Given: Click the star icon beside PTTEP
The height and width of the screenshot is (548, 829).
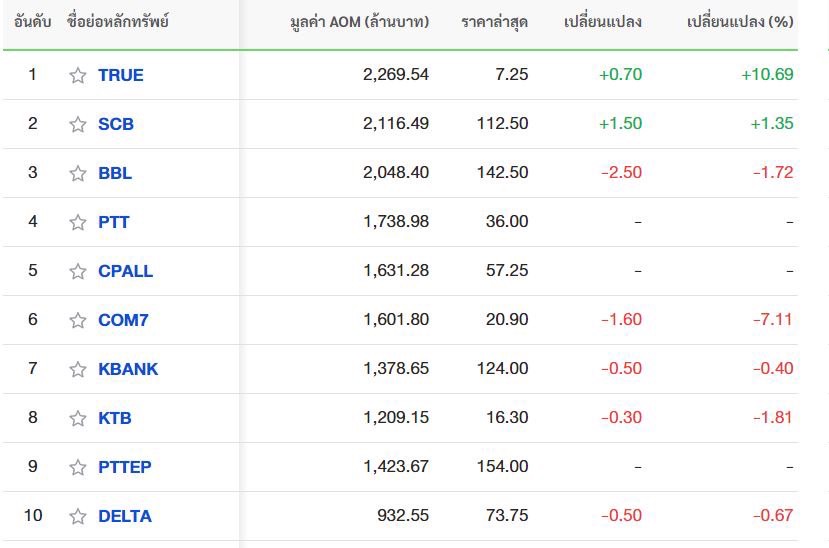Looking at the screenshot, I should click(78, 467).
